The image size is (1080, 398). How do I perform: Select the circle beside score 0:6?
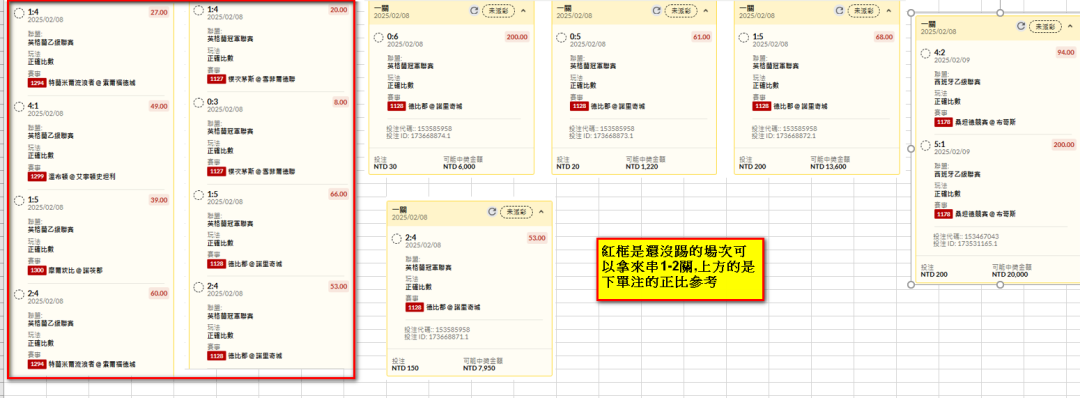(379, 37)
